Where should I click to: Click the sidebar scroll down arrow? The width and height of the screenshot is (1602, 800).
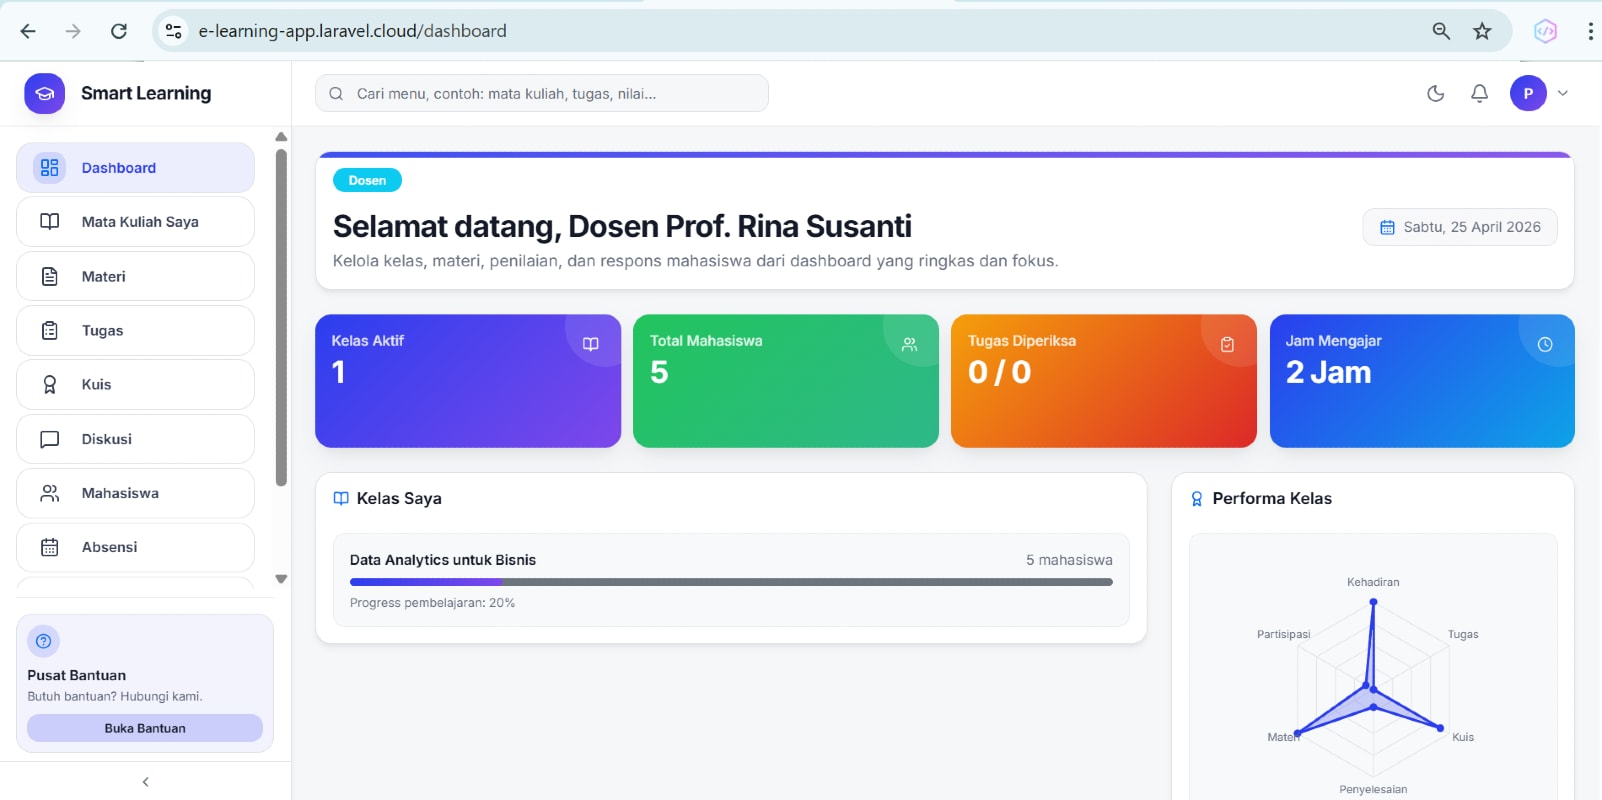click(281, 579)
